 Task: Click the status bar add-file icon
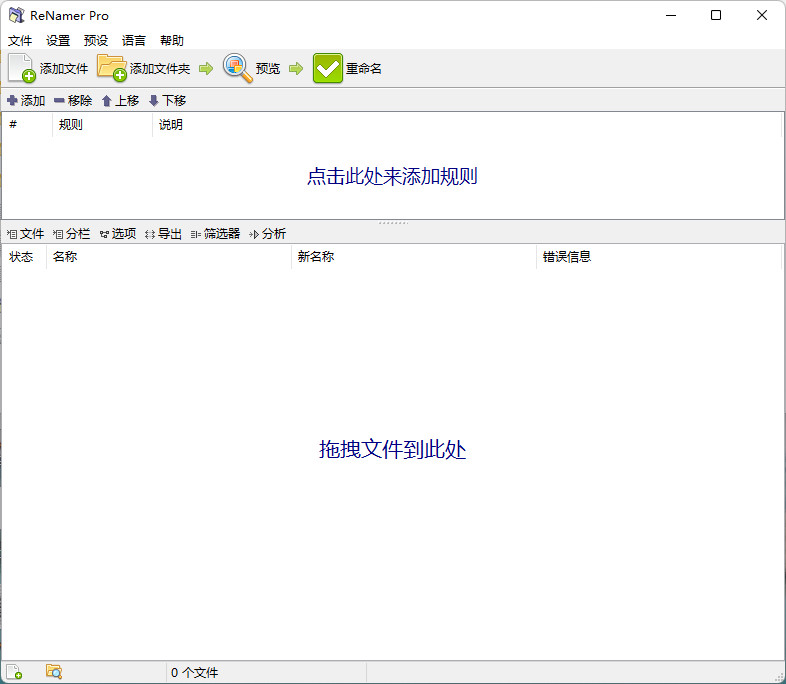[x=15, y=672]
